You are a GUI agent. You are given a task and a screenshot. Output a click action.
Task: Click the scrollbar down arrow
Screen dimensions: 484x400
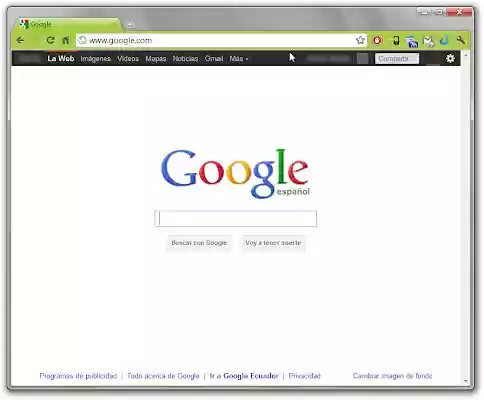466,381
